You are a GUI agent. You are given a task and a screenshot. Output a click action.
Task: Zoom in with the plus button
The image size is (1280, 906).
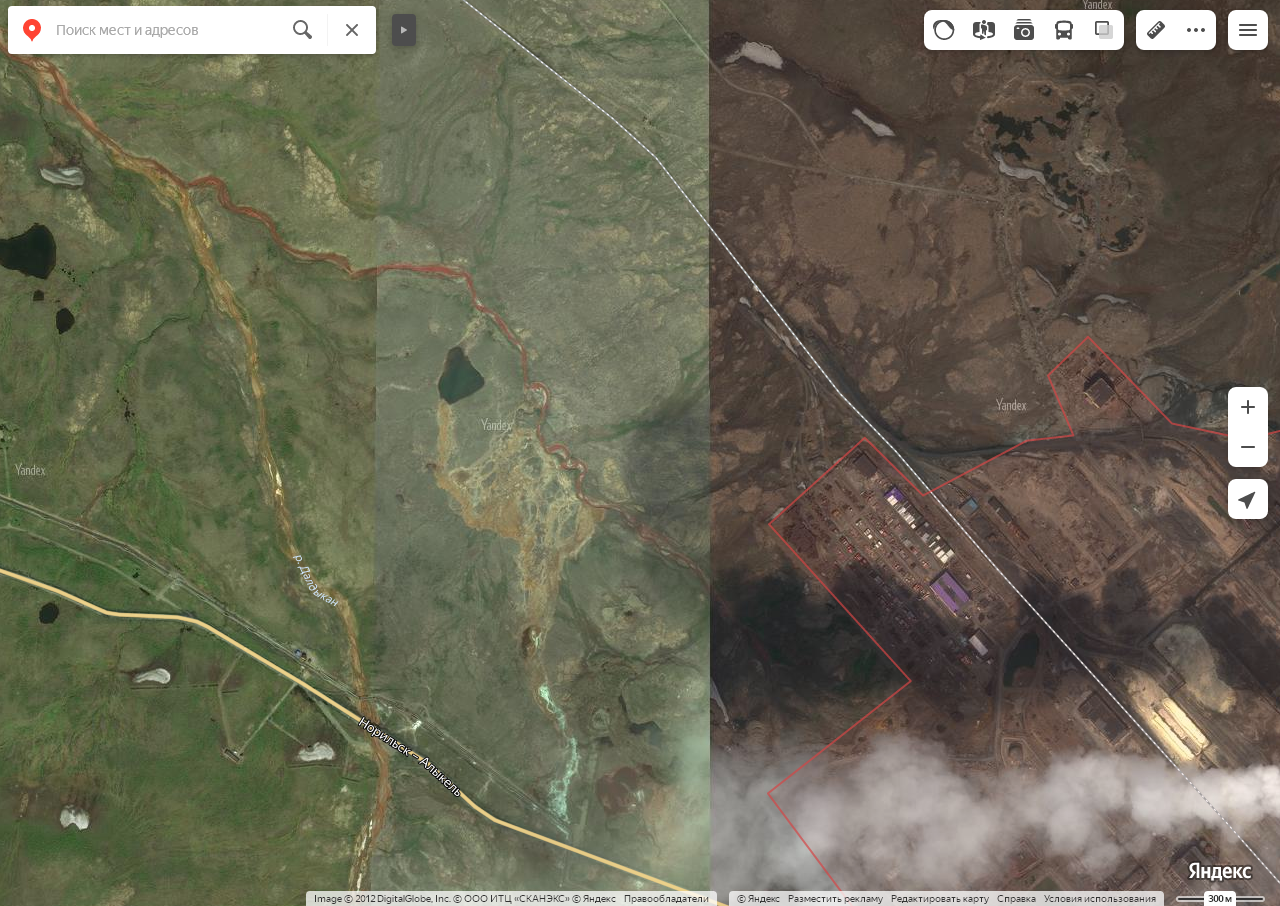click(1248, 407)
